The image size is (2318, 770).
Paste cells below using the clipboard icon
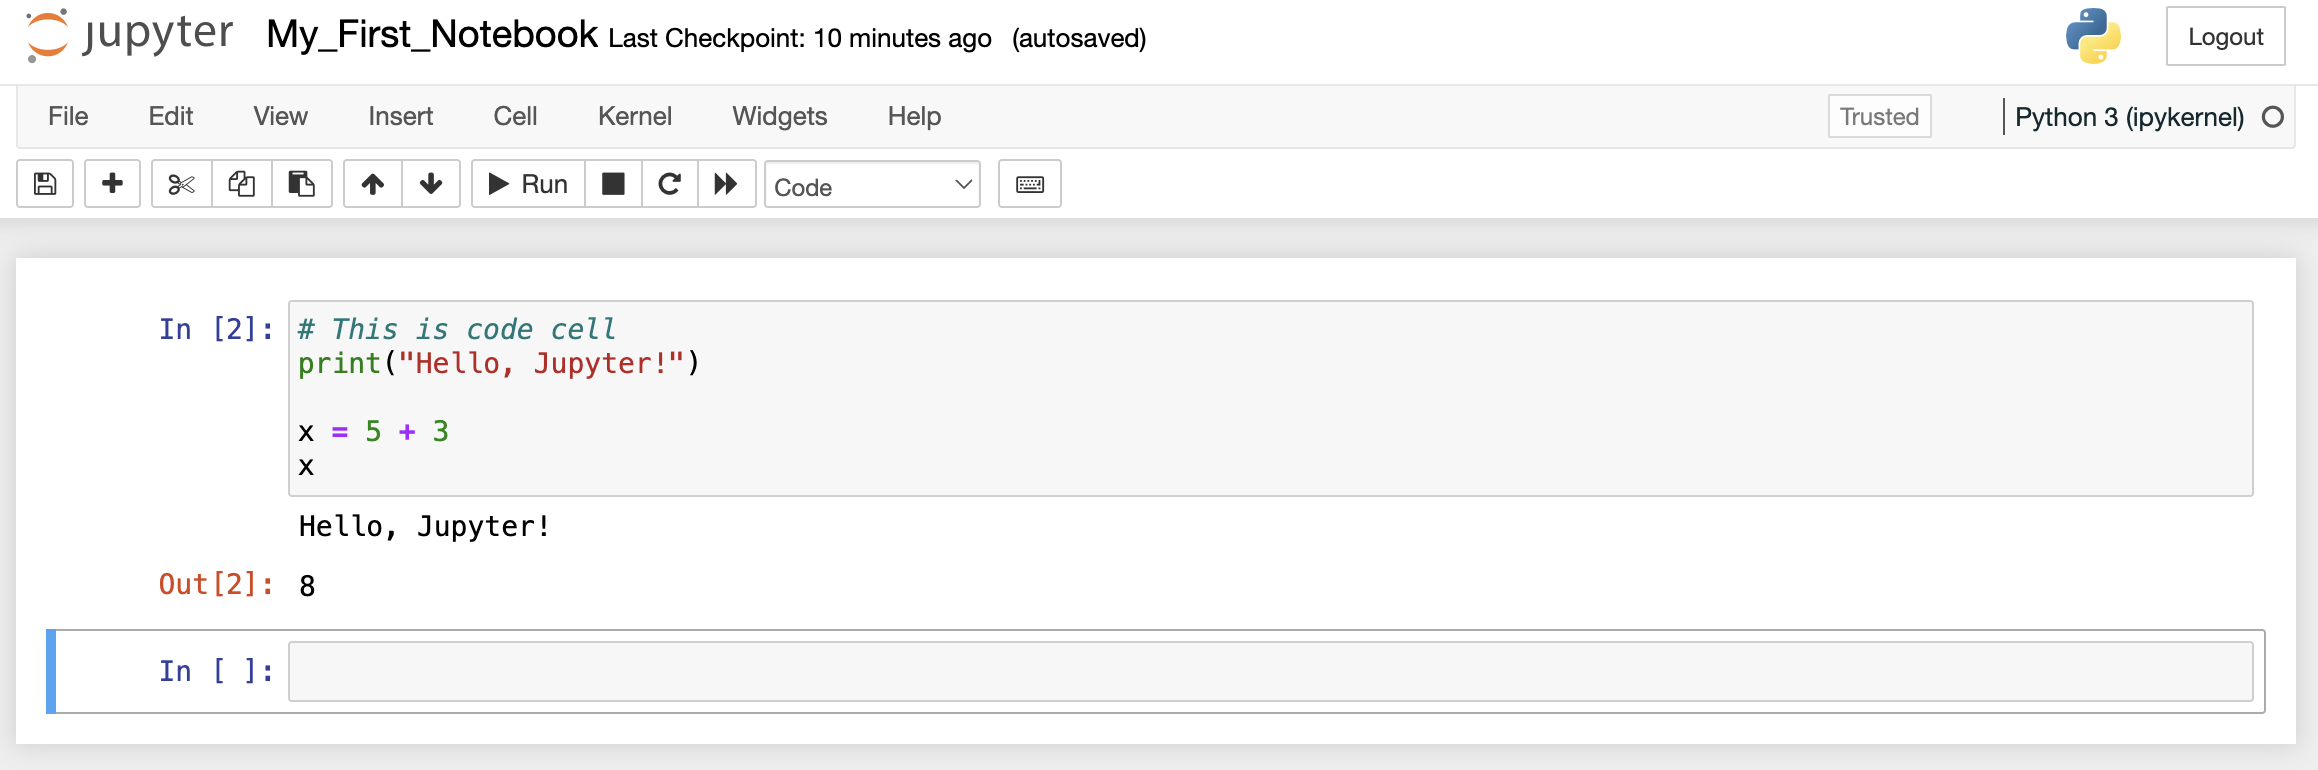301,184
